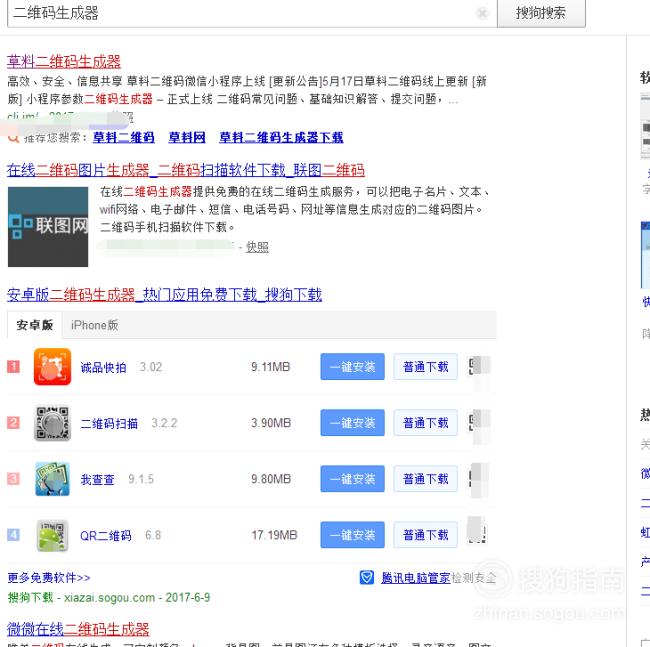This screenshot has width=650, height=647.
Task: Open 在线二维码图片生成器 联图二维码 result
Action: [x=186, y=170]
